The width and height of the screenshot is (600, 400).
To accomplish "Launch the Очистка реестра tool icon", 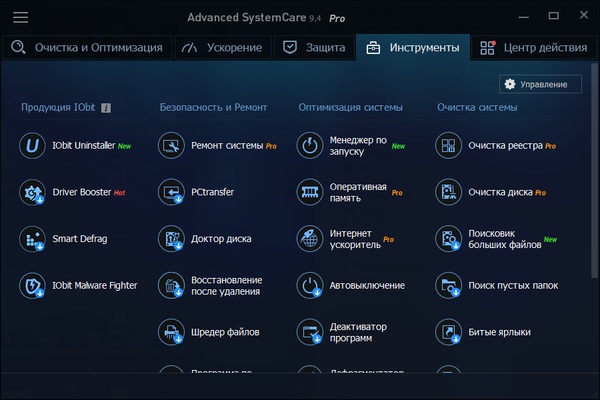I will point(448,146).
